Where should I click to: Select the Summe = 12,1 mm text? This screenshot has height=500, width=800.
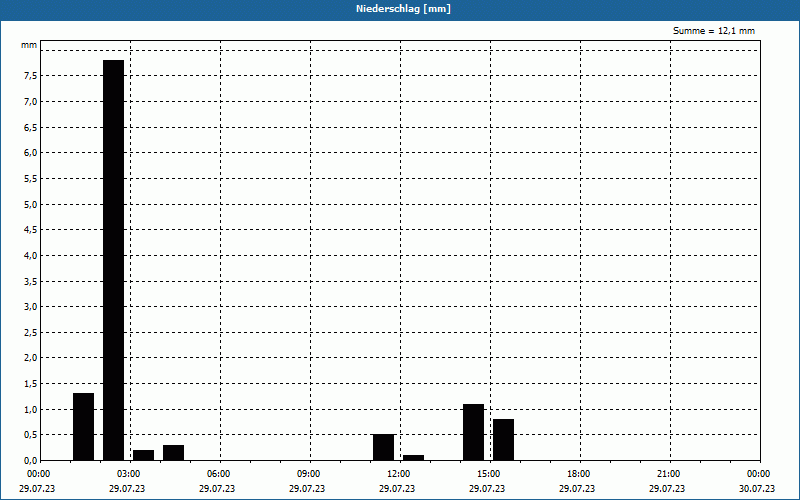tap(714, 31)
